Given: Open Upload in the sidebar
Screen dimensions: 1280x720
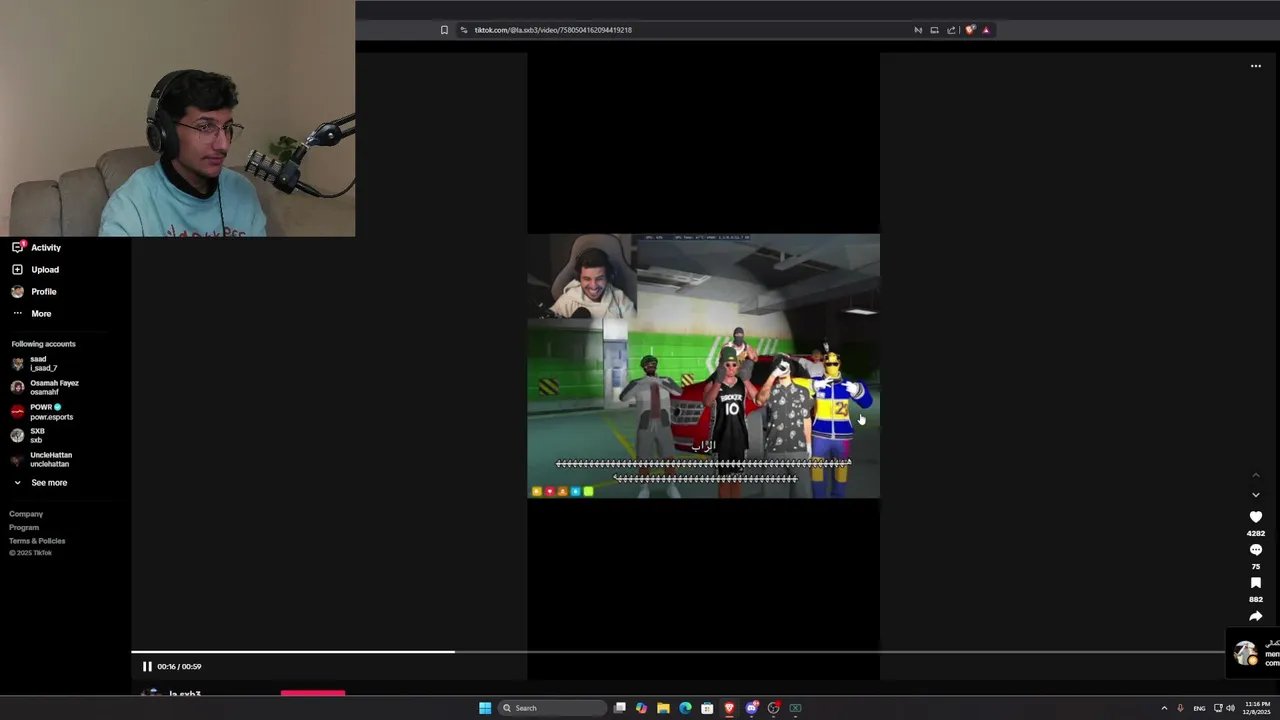Looking at the screenshot, I should tap(45, 269).
